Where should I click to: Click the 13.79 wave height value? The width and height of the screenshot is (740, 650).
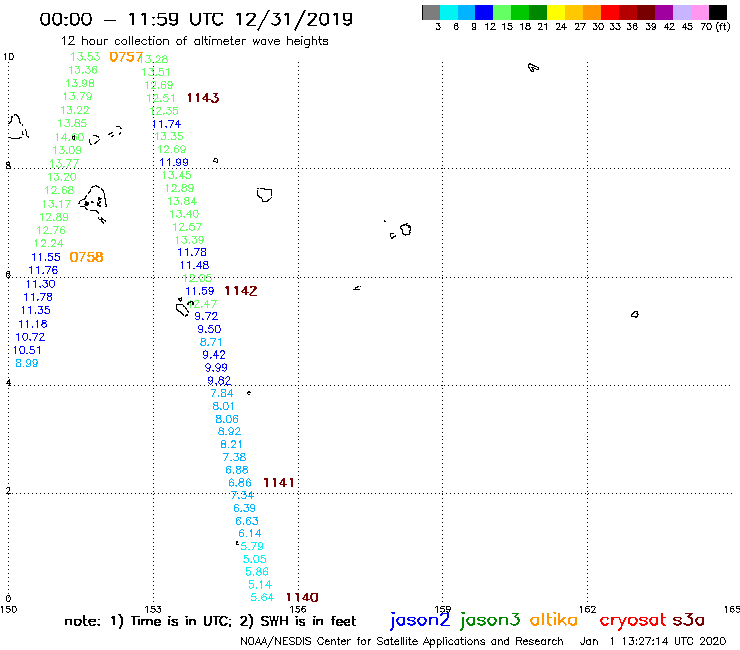[77, 96]
